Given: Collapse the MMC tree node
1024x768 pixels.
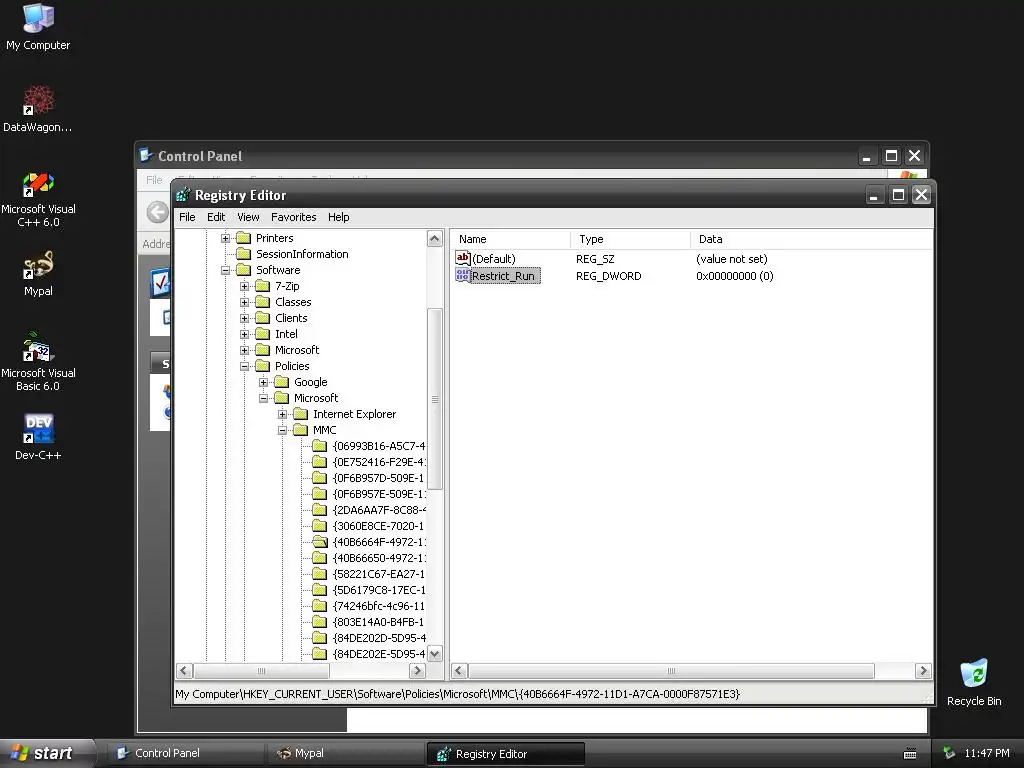Looking at the screenshot, I should [282, 430].
